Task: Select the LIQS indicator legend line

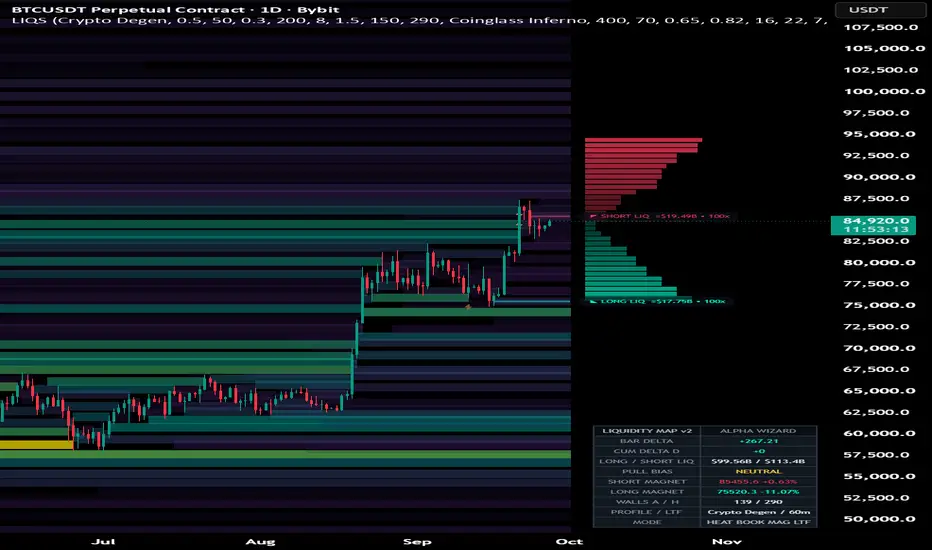Action: (419, 20)
